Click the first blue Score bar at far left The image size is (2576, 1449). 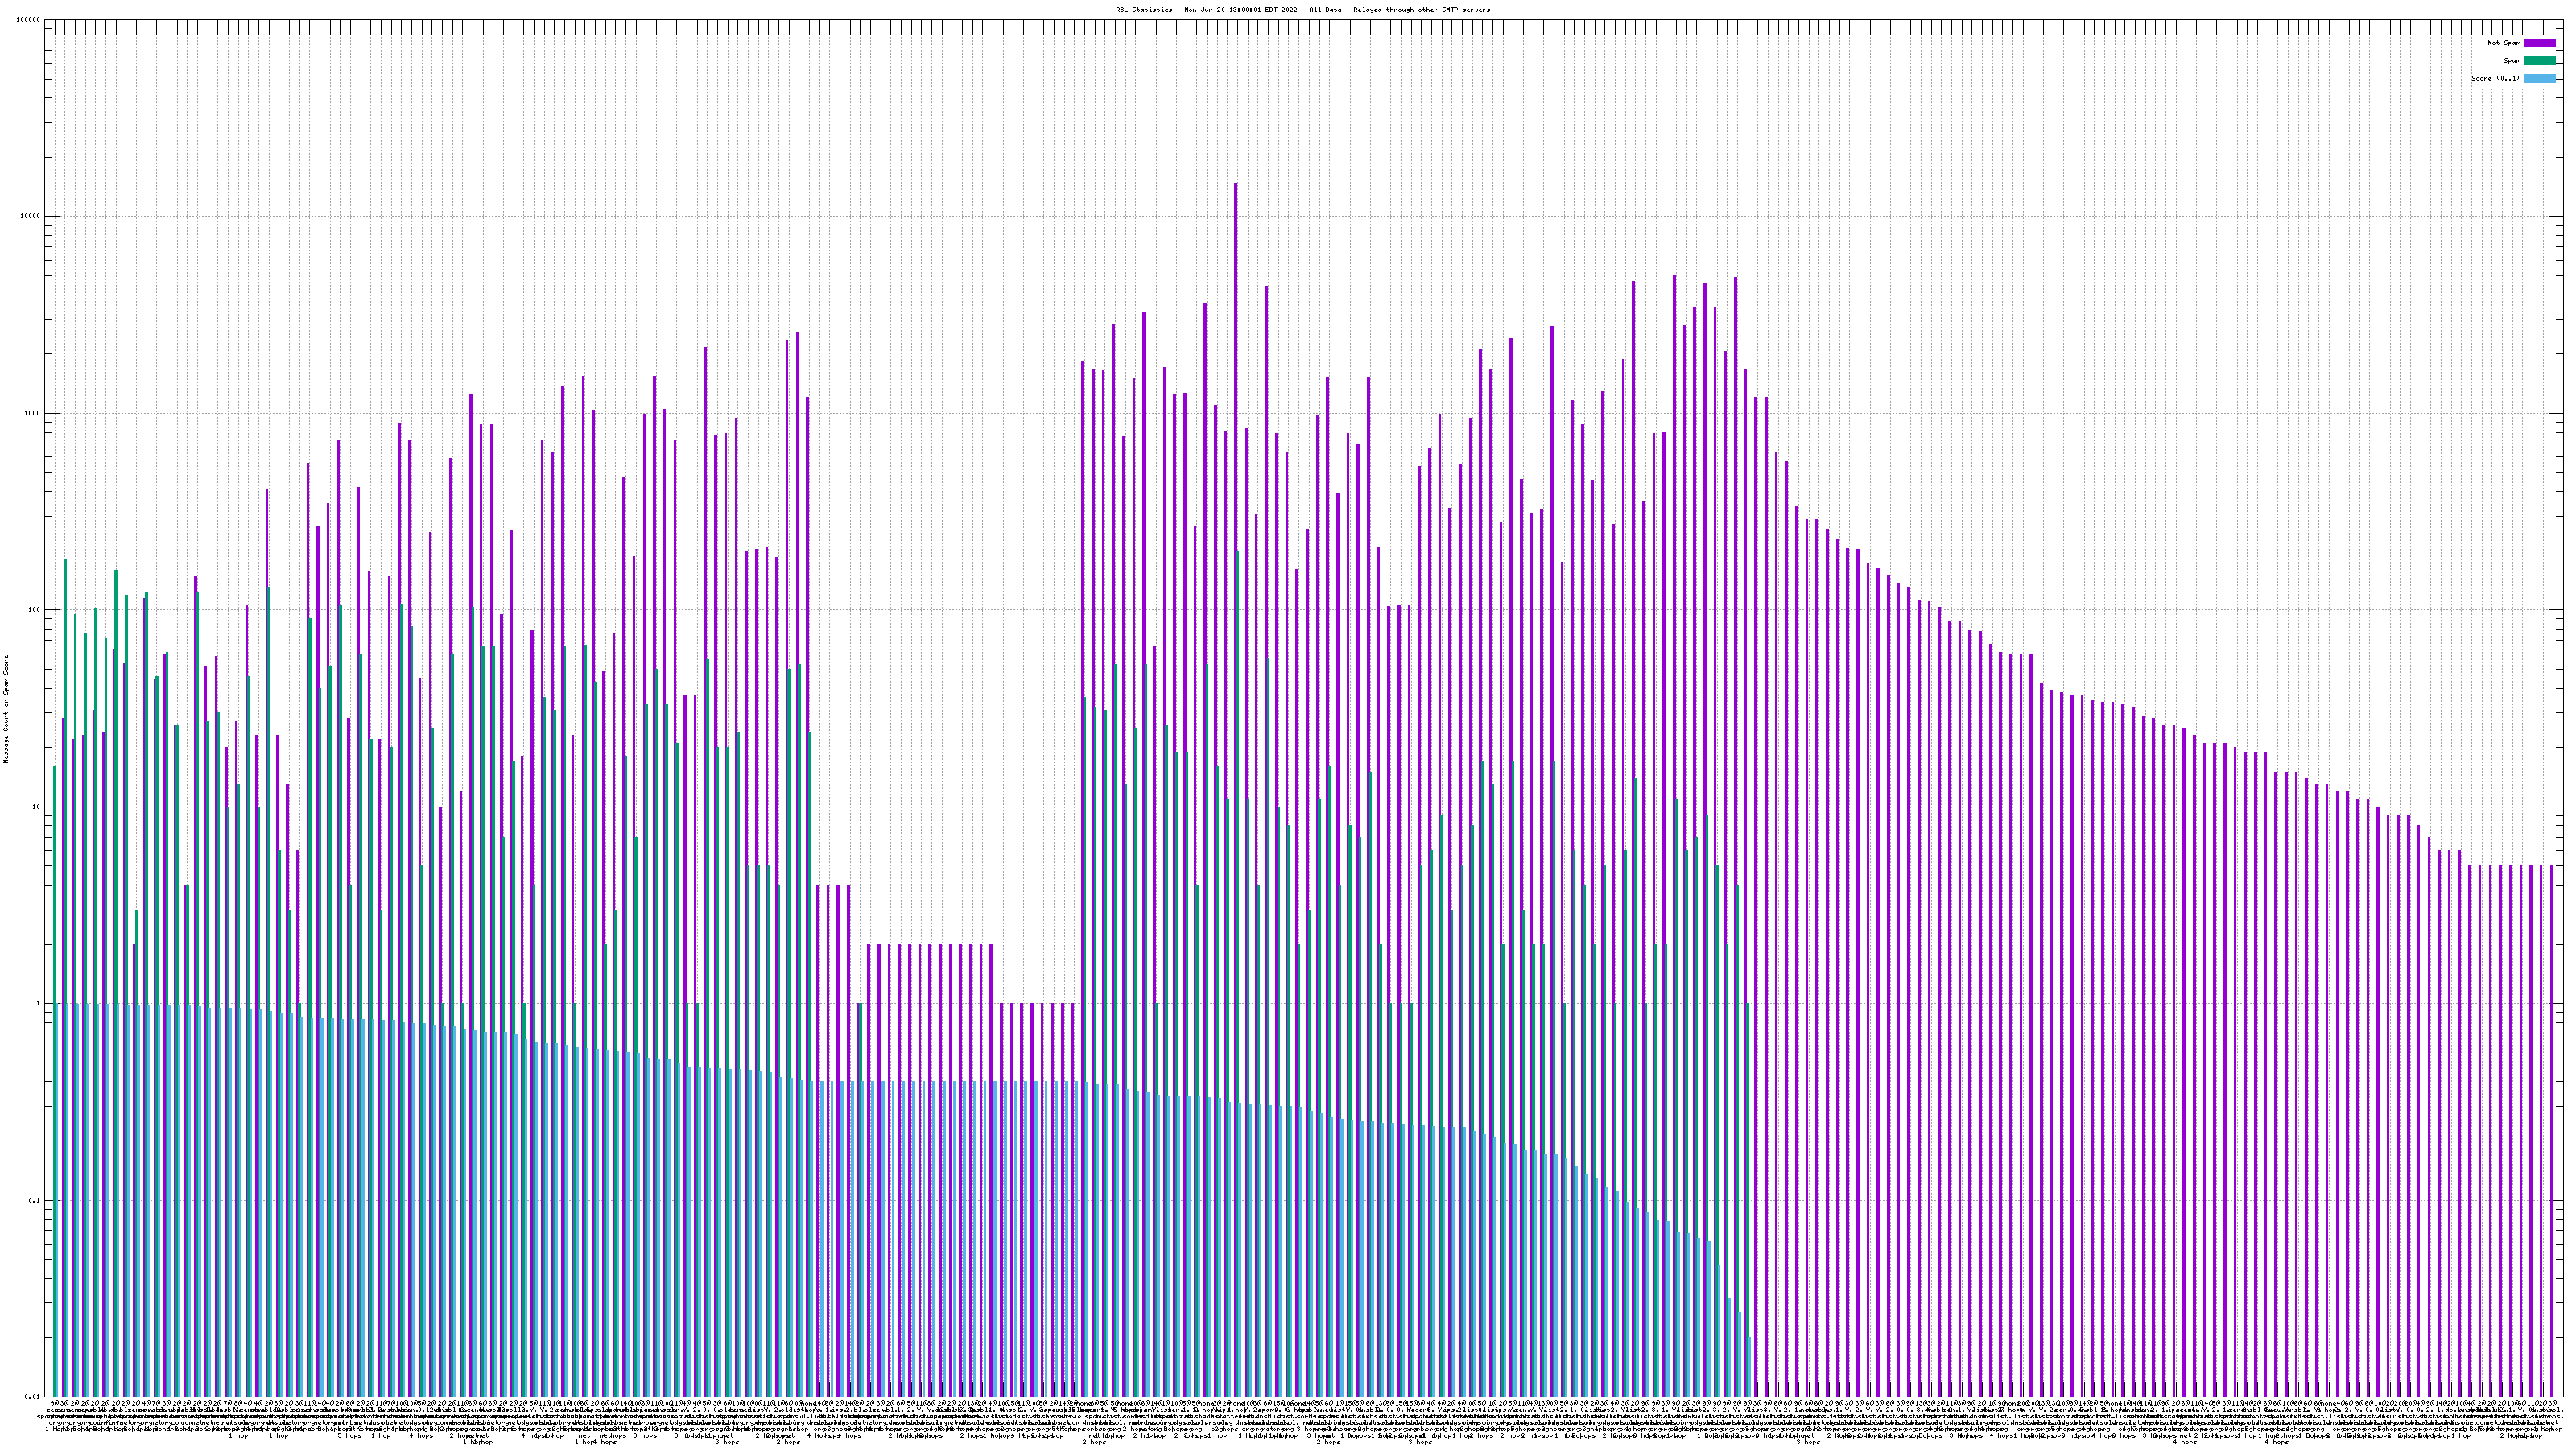coord(59,1200)
